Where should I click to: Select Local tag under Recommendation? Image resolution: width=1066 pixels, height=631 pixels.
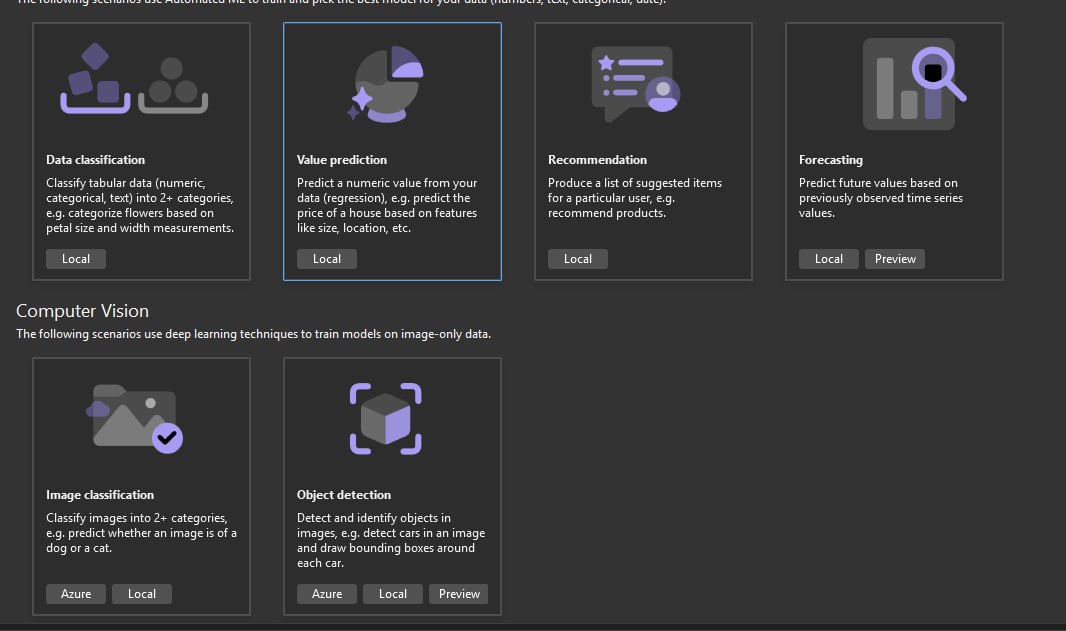pos(578,259)
